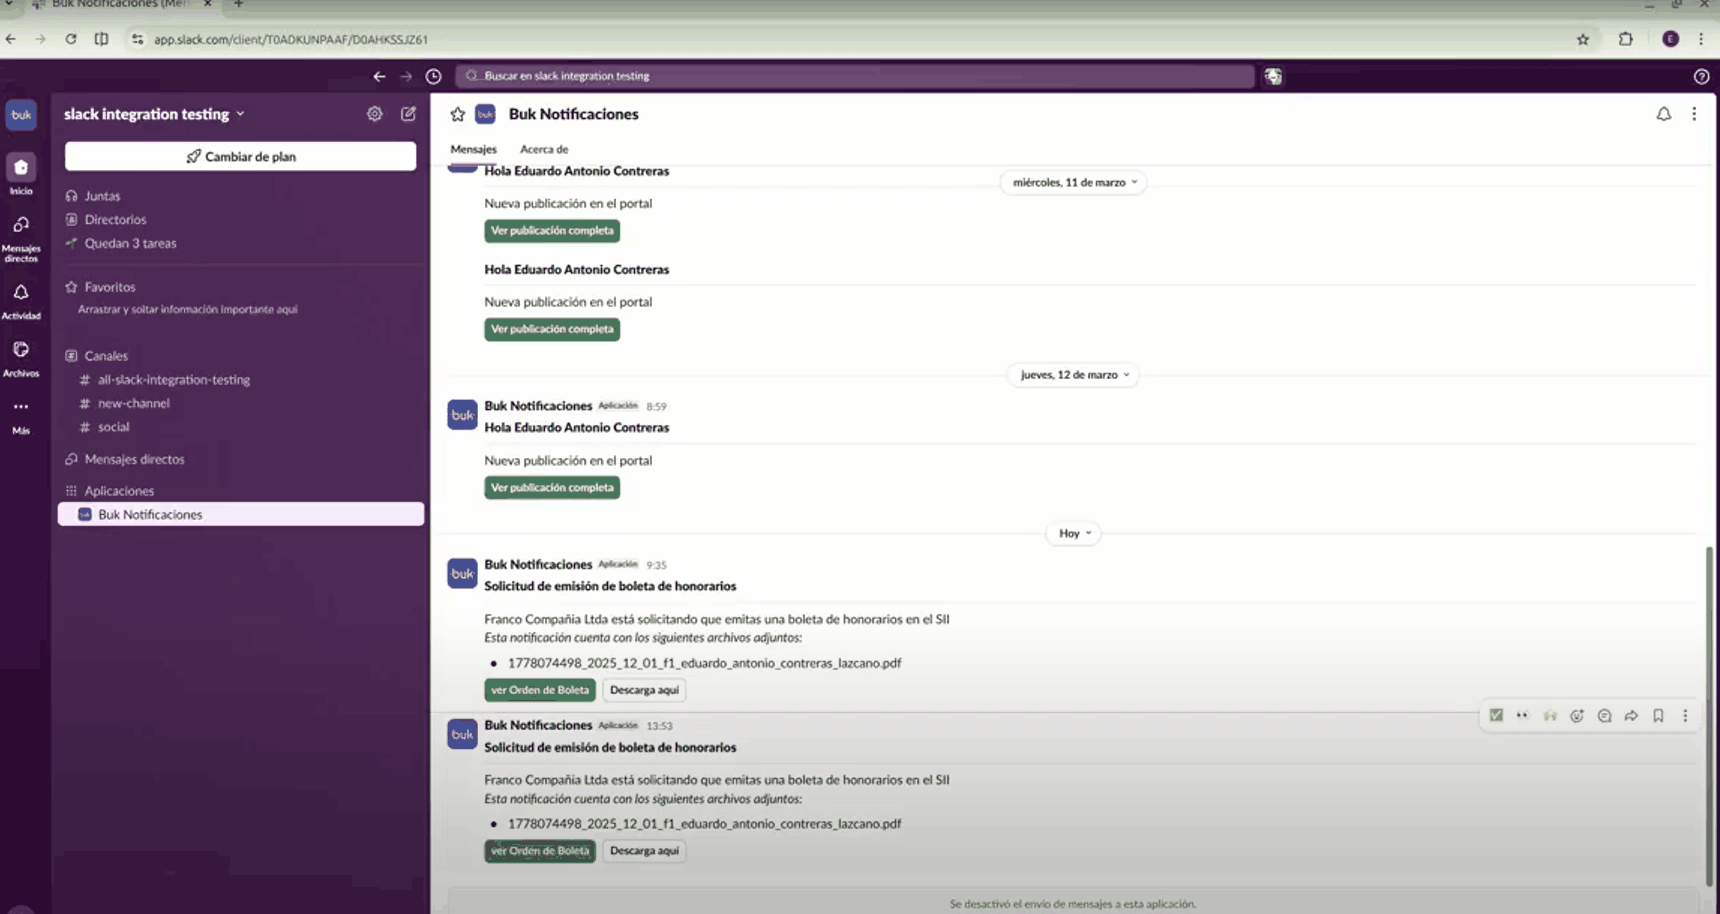Open workspace settings gear icon
1720x914 pixels.
coord(374,114)
